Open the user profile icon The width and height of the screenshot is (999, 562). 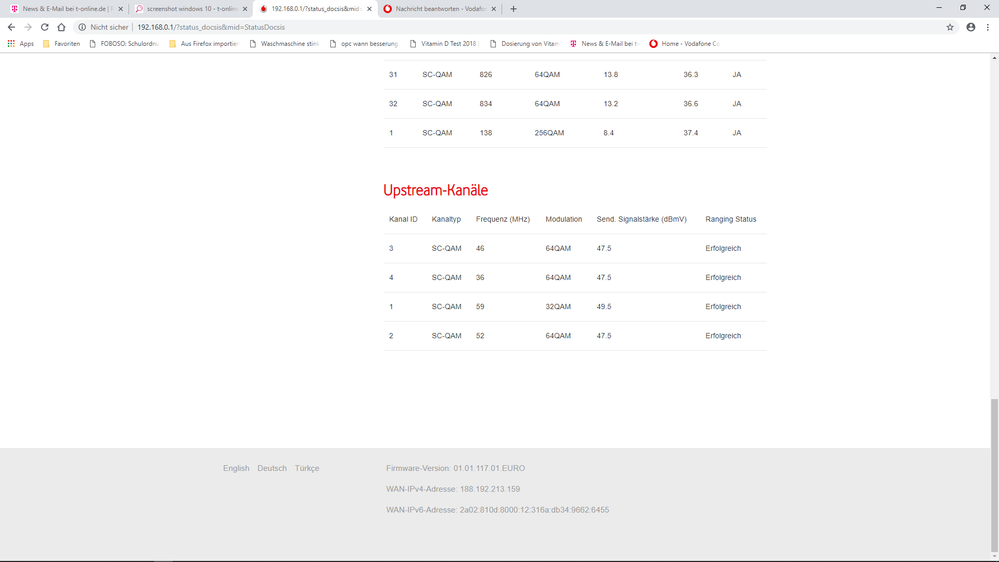click(x=970, y=27)
